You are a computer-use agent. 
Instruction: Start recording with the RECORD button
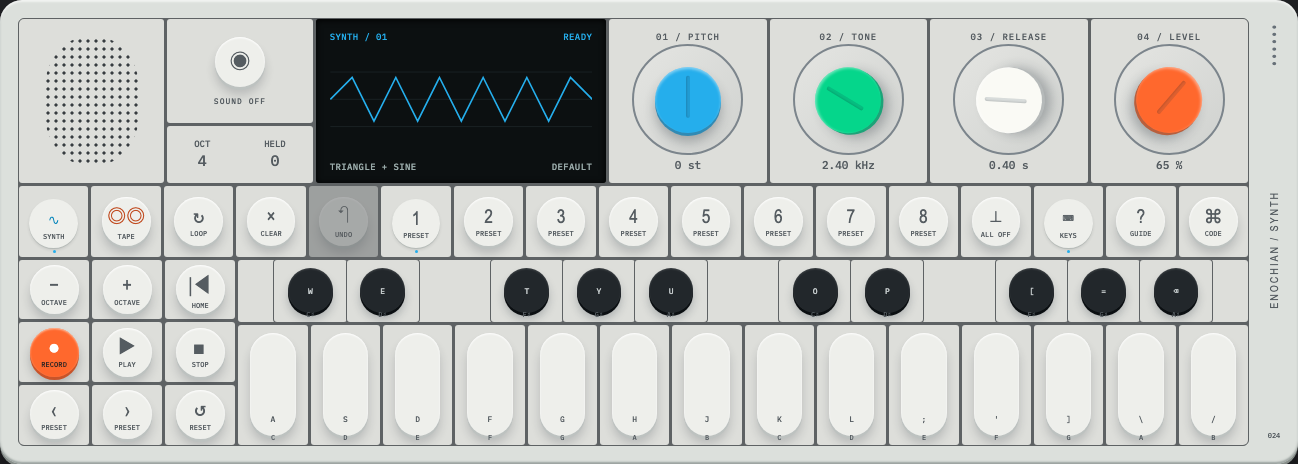54,353
